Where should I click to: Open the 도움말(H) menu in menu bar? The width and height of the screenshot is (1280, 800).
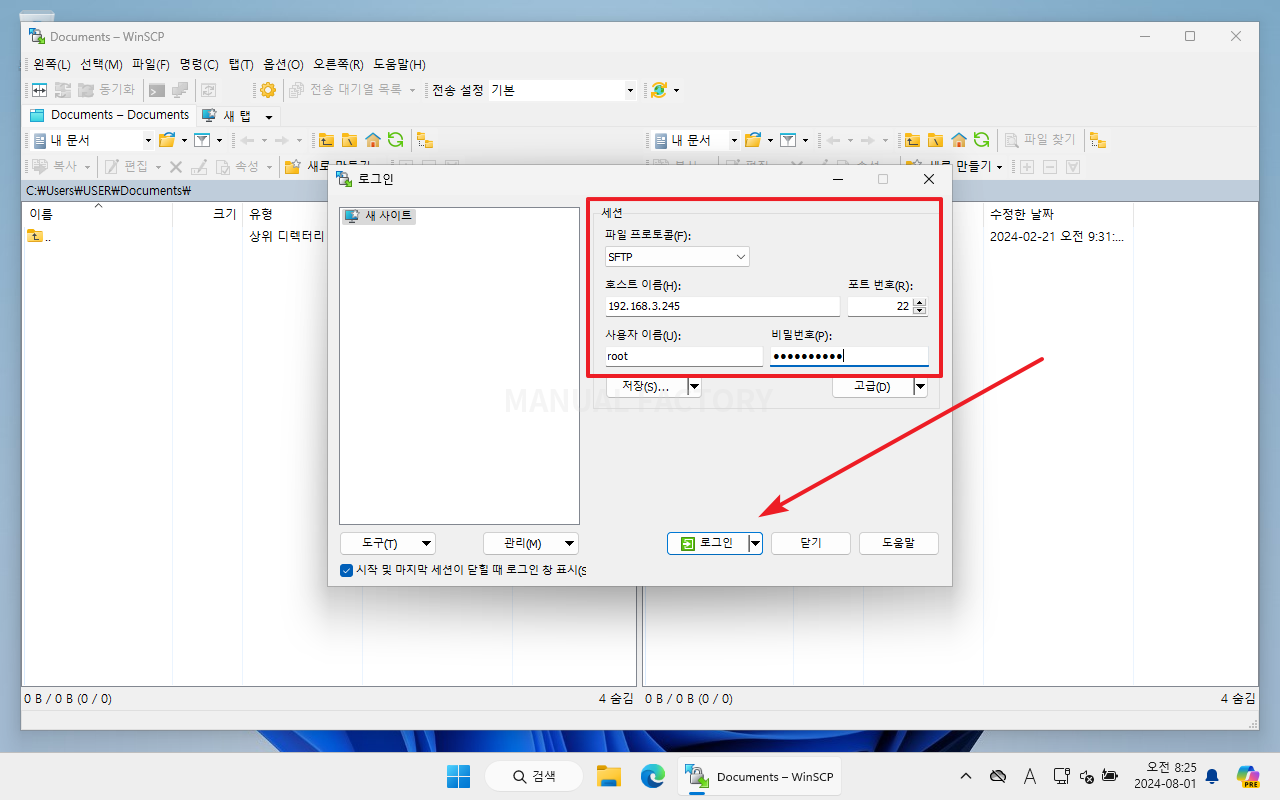coord(400,64)
